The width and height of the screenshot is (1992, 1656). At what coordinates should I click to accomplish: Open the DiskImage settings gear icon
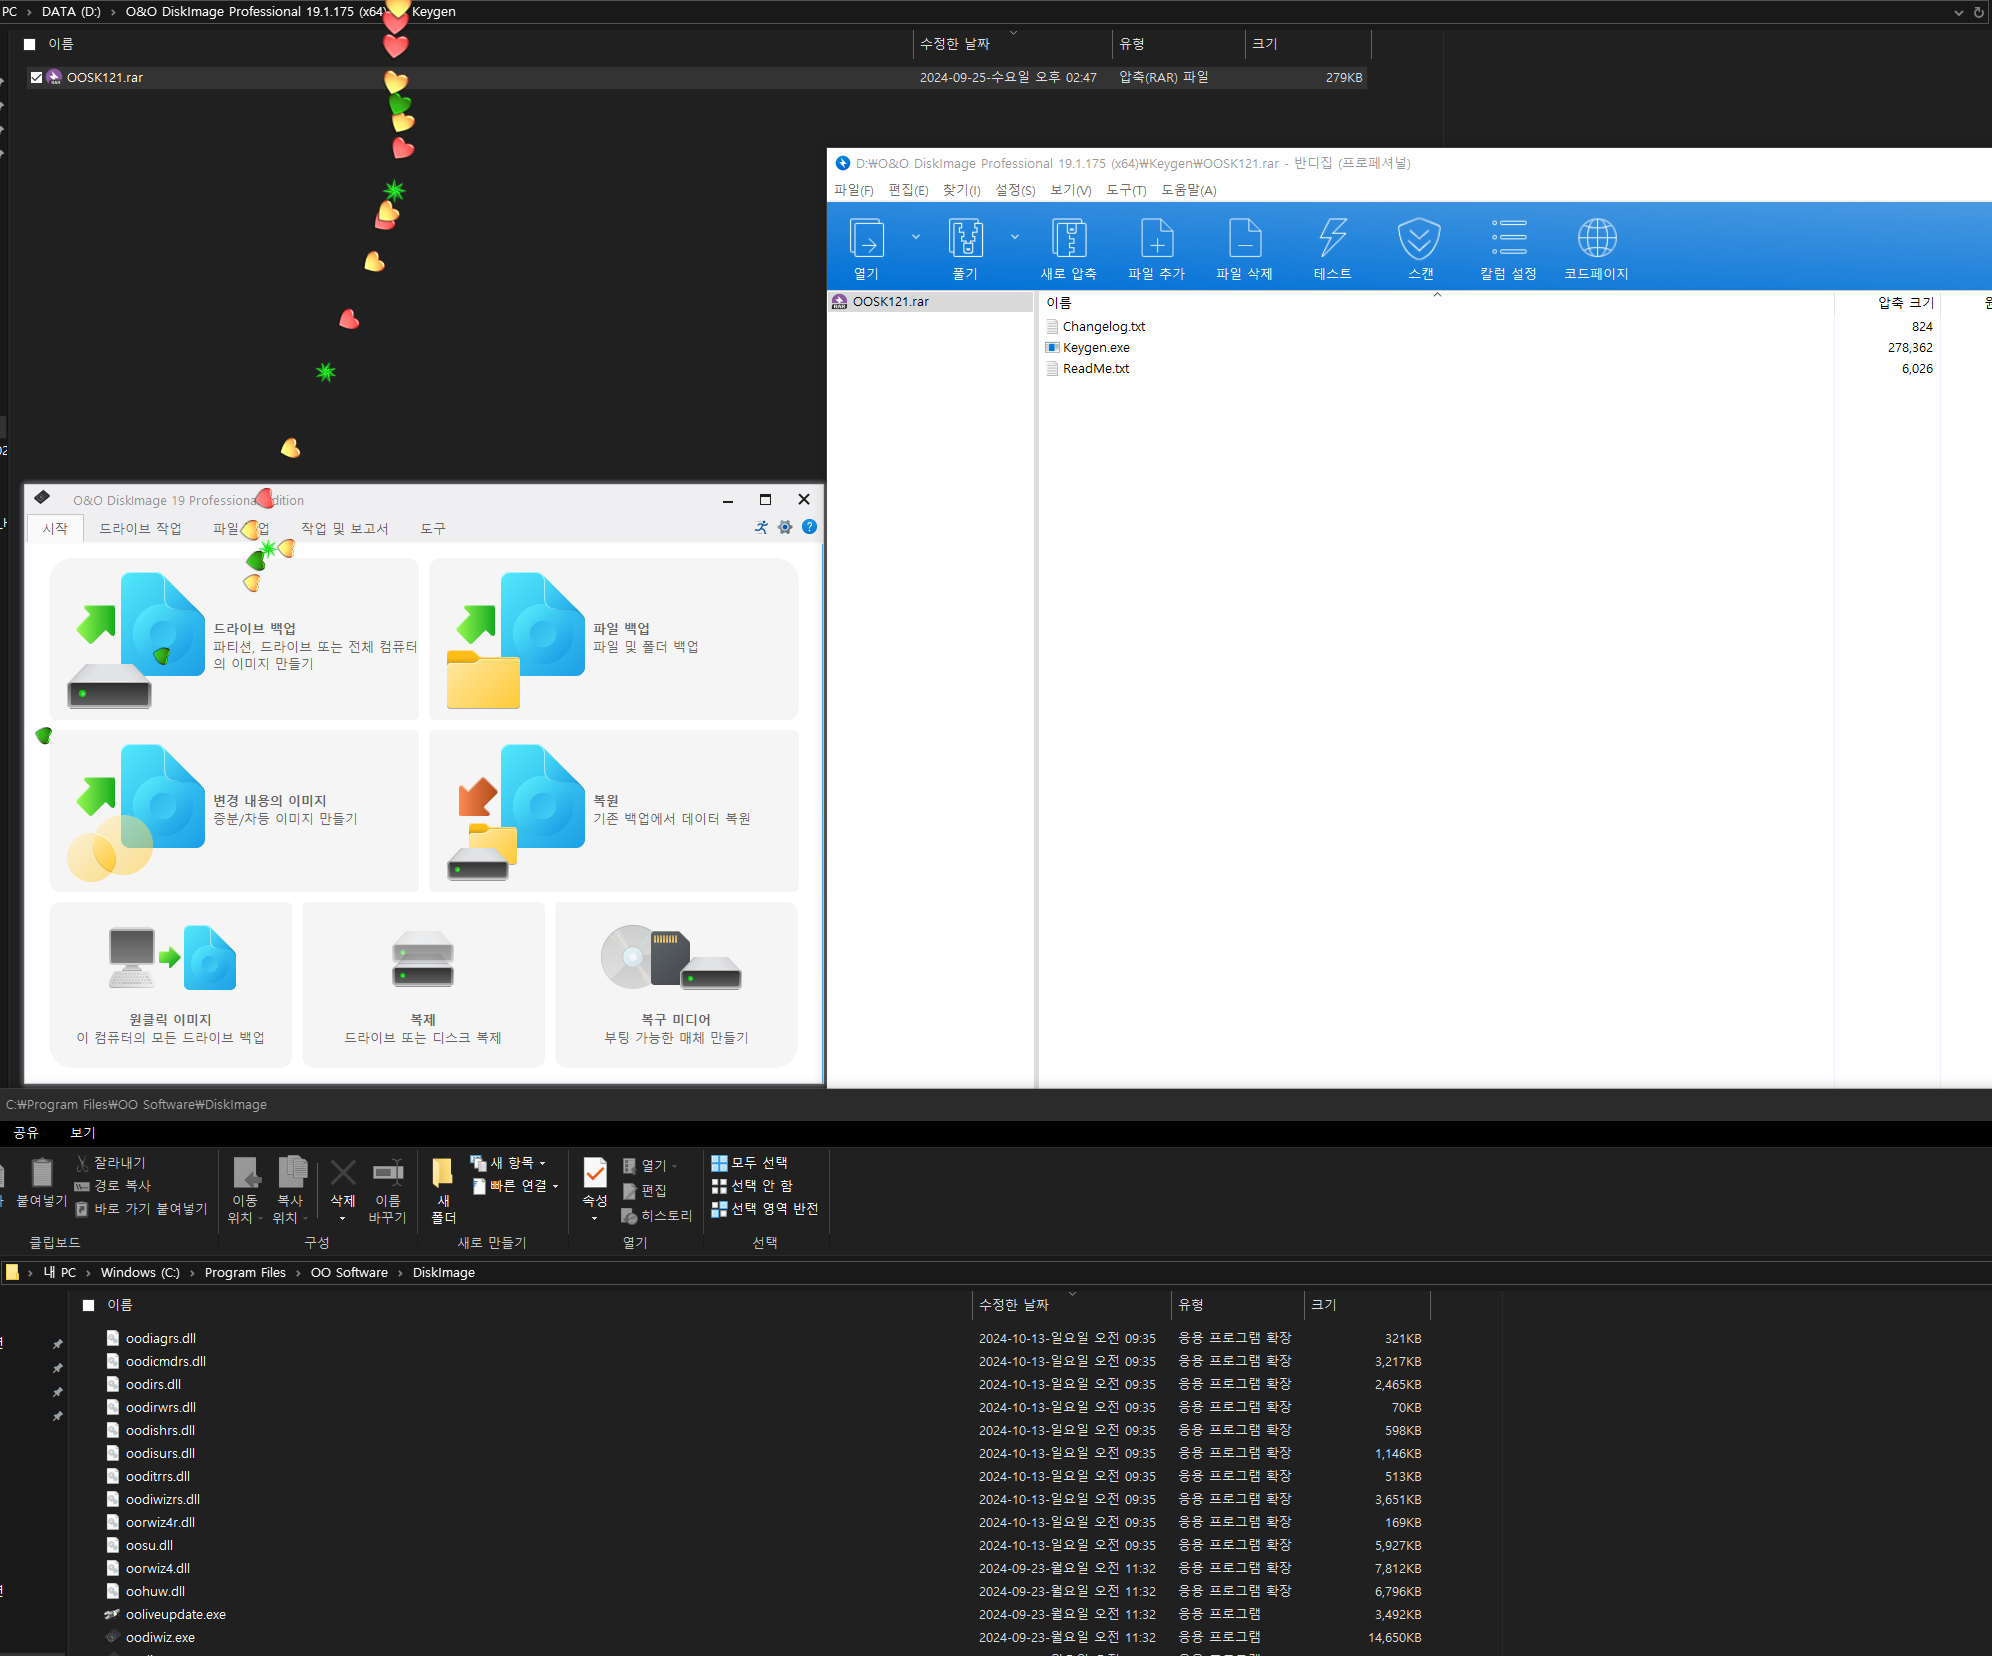pyautogui.click(x=785, y=527)
